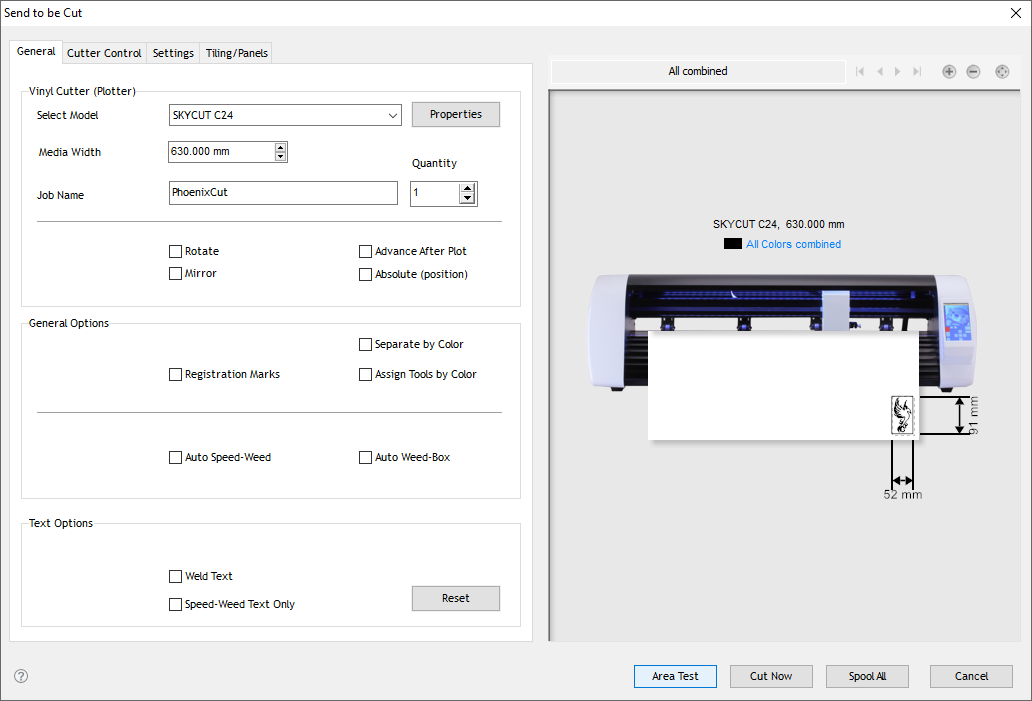Viewport: 1032px width, 701px height.
Task: Click the All Colors combined link
Action: tap(793, 244)
